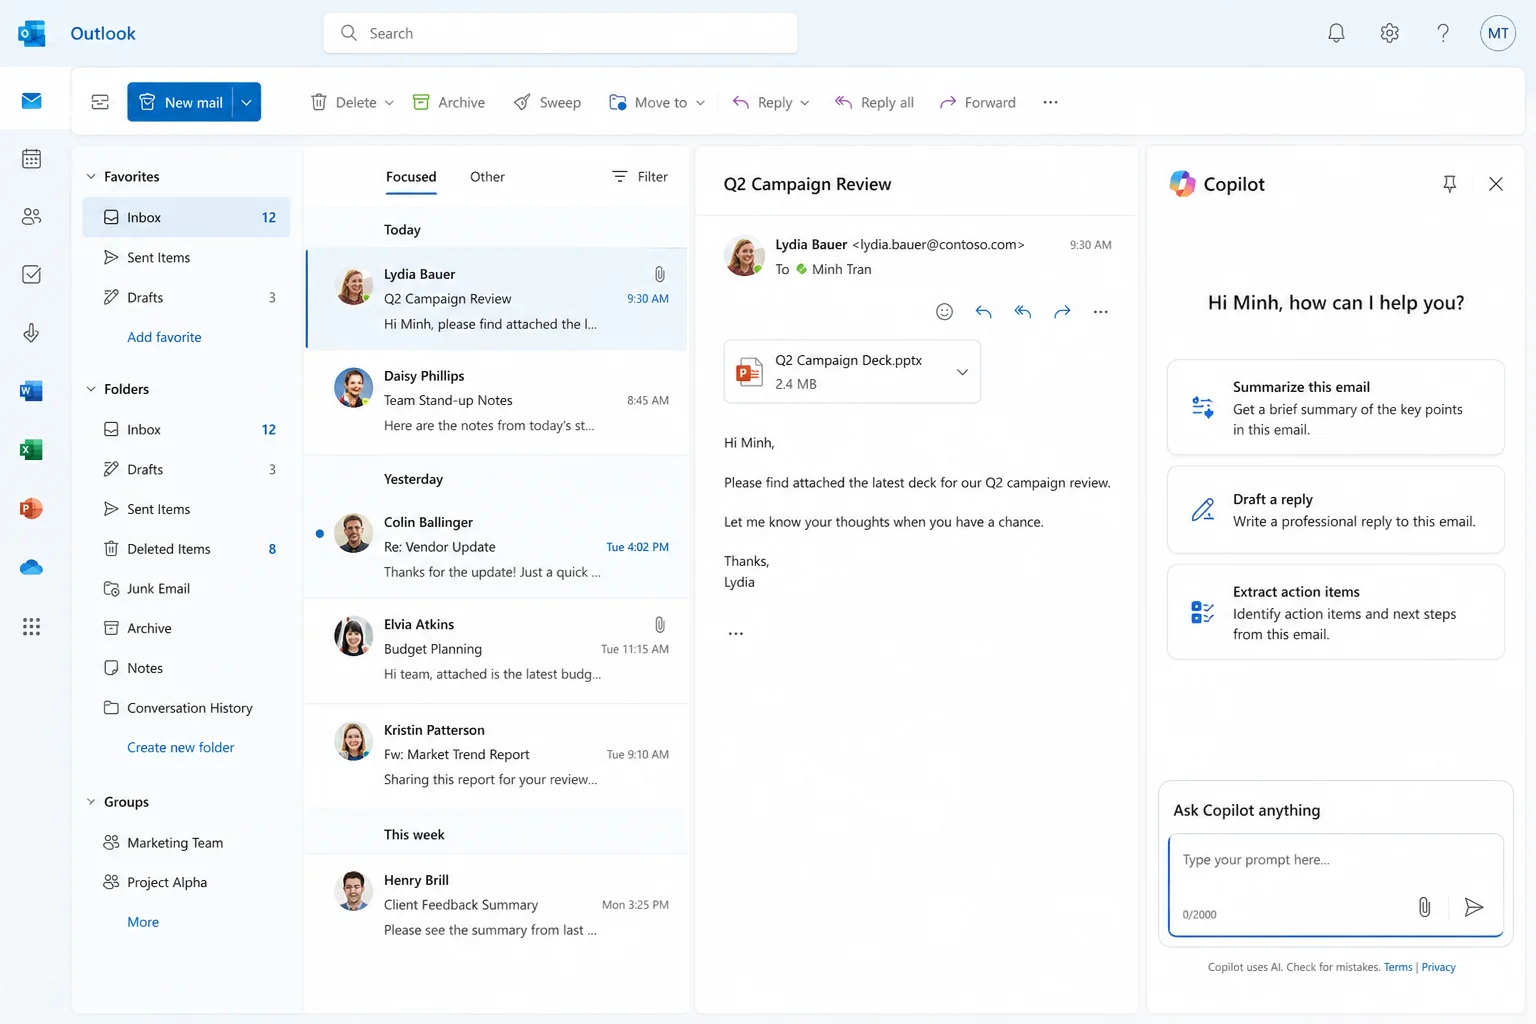Screen dimensions: 1536x1024
Task: Click the More link under Groups
Action: click(143, 922)
